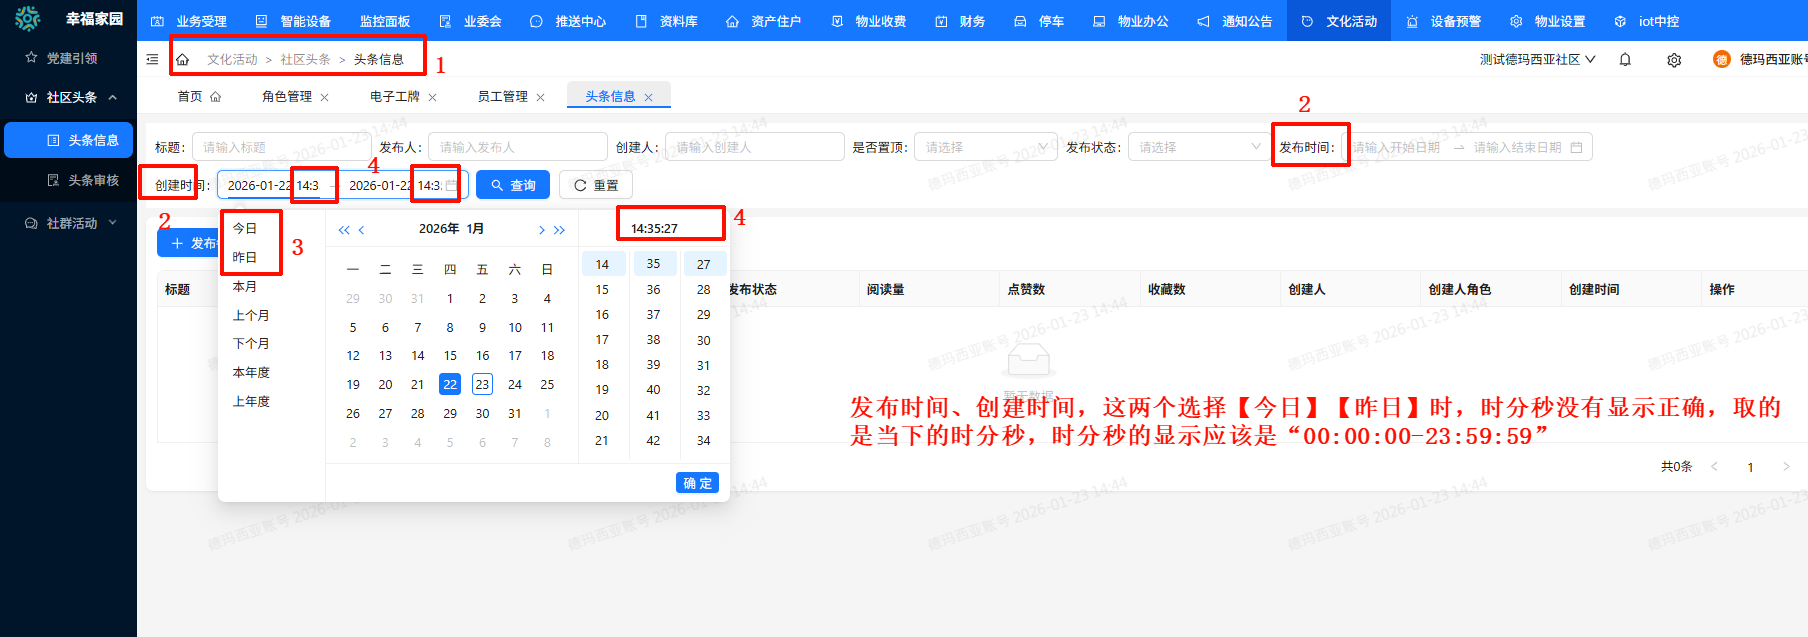Switch to the 员工管理 tab
The image size is (1808, 637).
502,97
